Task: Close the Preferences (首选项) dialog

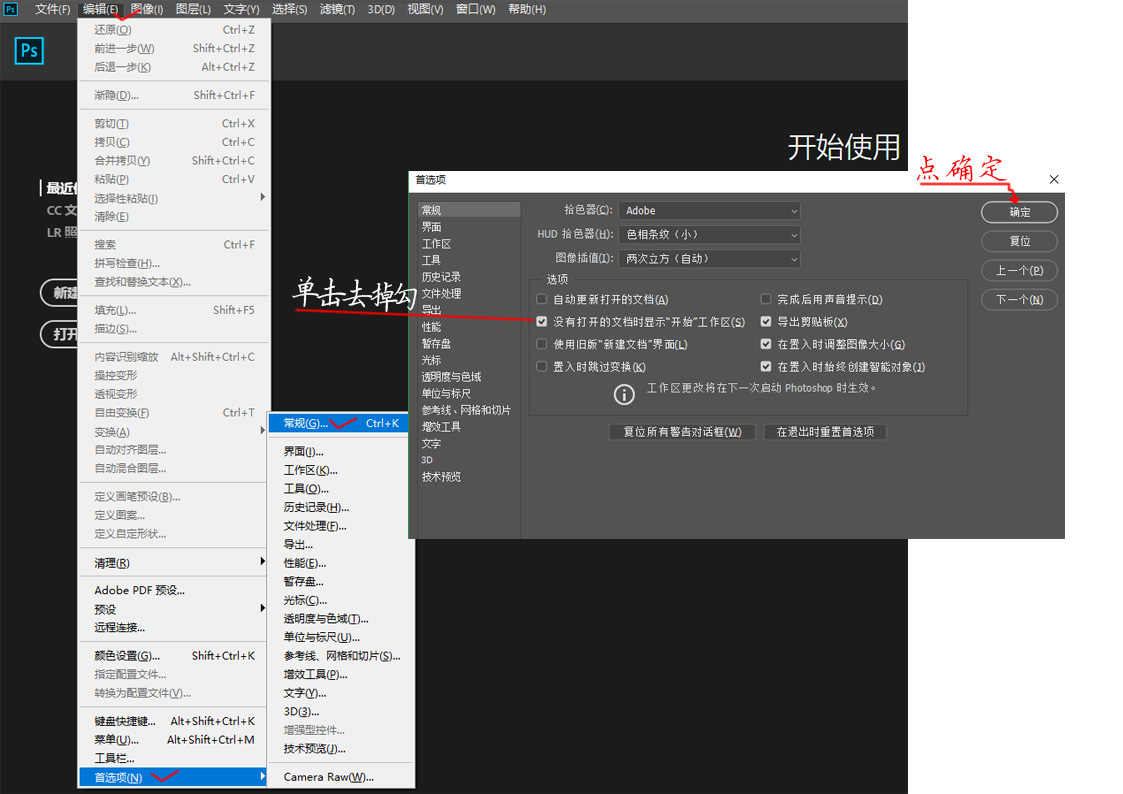Action: point(1054,180)
